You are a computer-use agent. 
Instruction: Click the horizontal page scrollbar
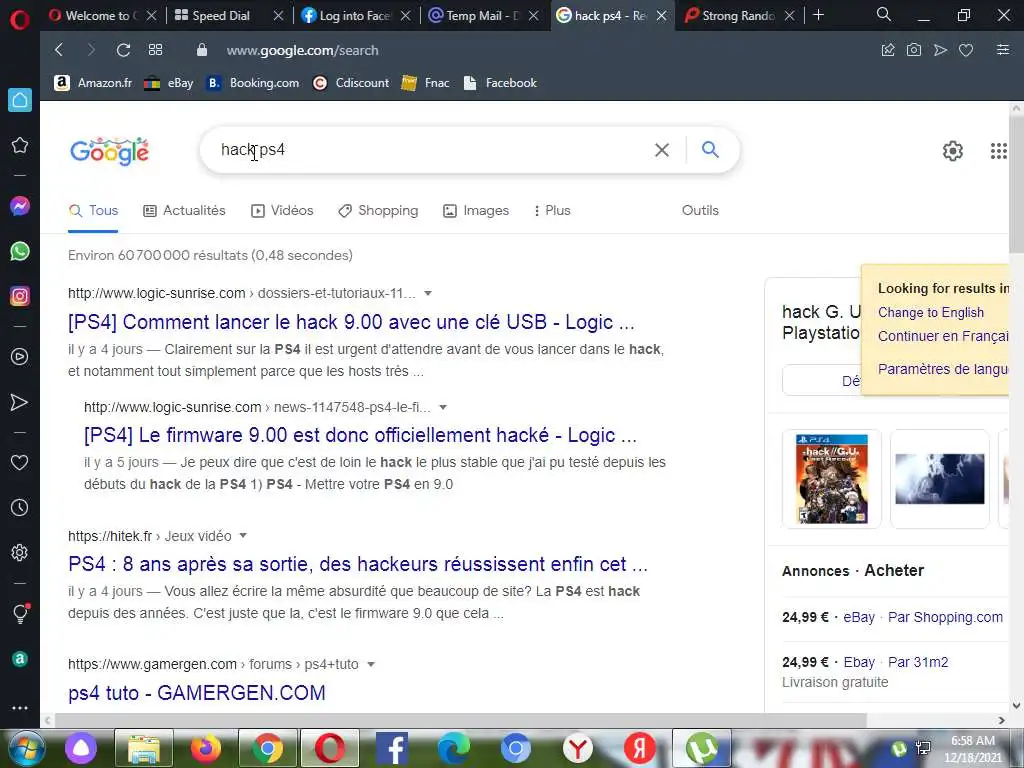tap(460, 720)
